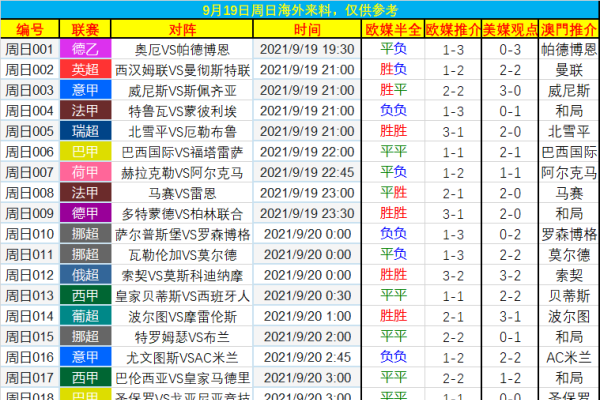This screenshot has height=400, width=600.
Task: Select time cell 2021/9/20 2:00
Action: pos(307,337)
